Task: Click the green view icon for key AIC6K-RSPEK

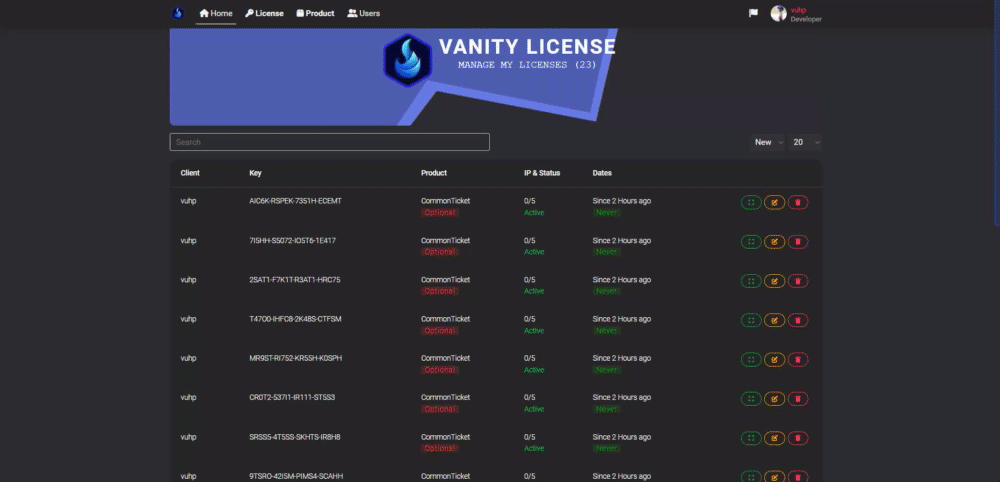Action: pos(751,203)
